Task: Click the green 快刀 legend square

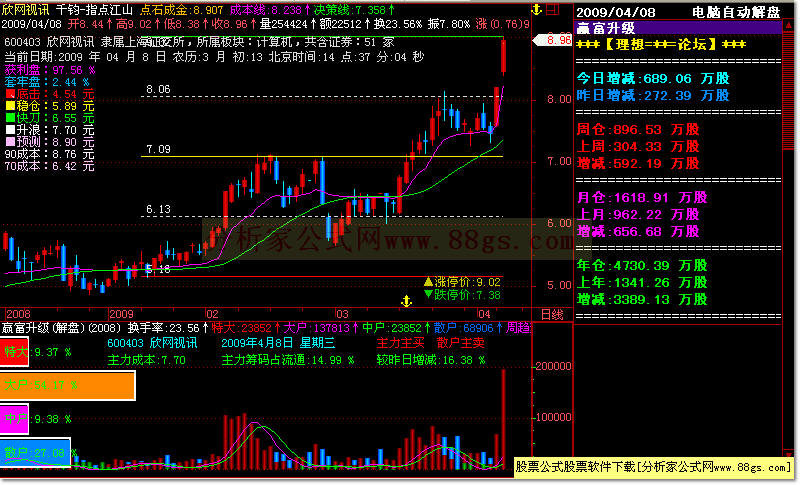Action: [x=10, y=118]
